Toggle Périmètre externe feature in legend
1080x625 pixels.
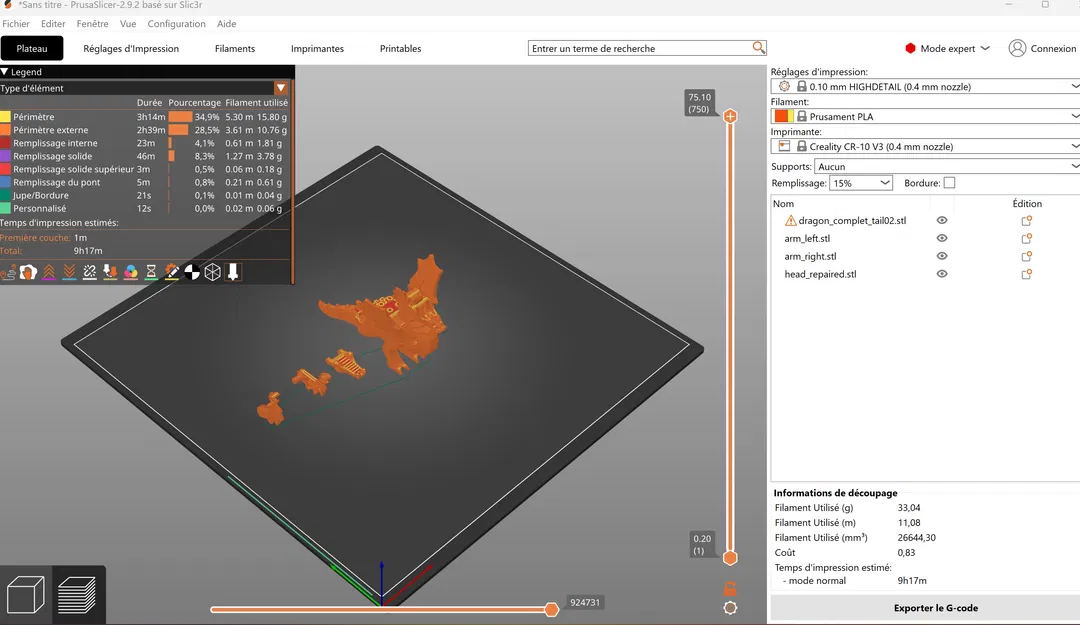[145, 130]
